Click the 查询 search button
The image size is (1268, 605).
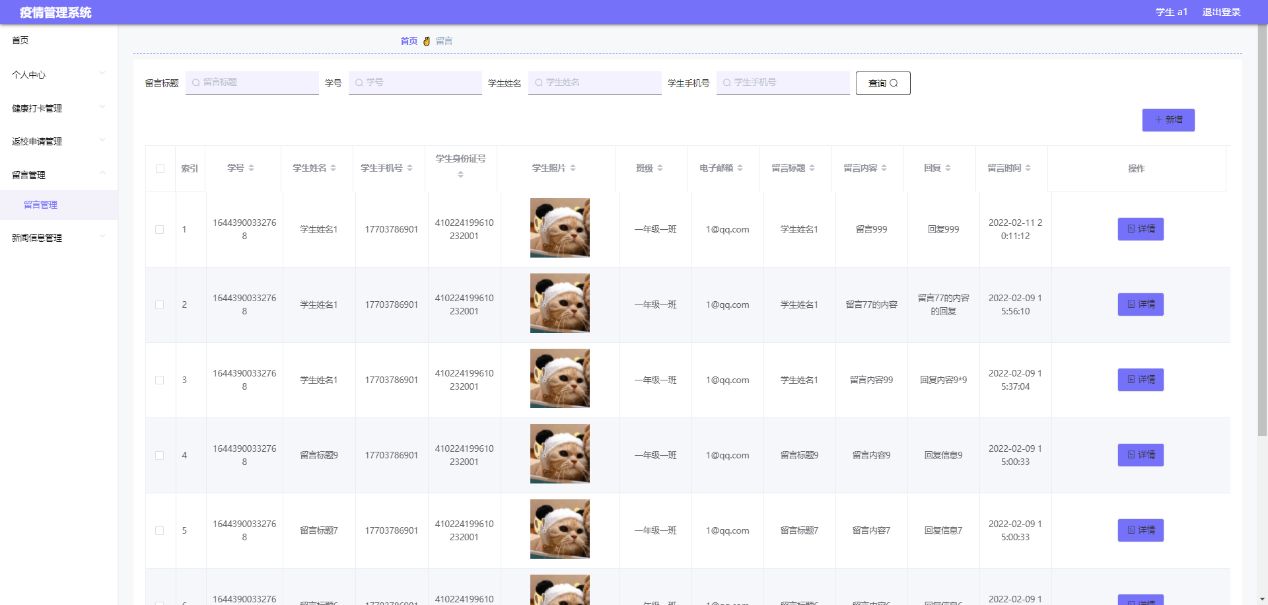point(883,83)
